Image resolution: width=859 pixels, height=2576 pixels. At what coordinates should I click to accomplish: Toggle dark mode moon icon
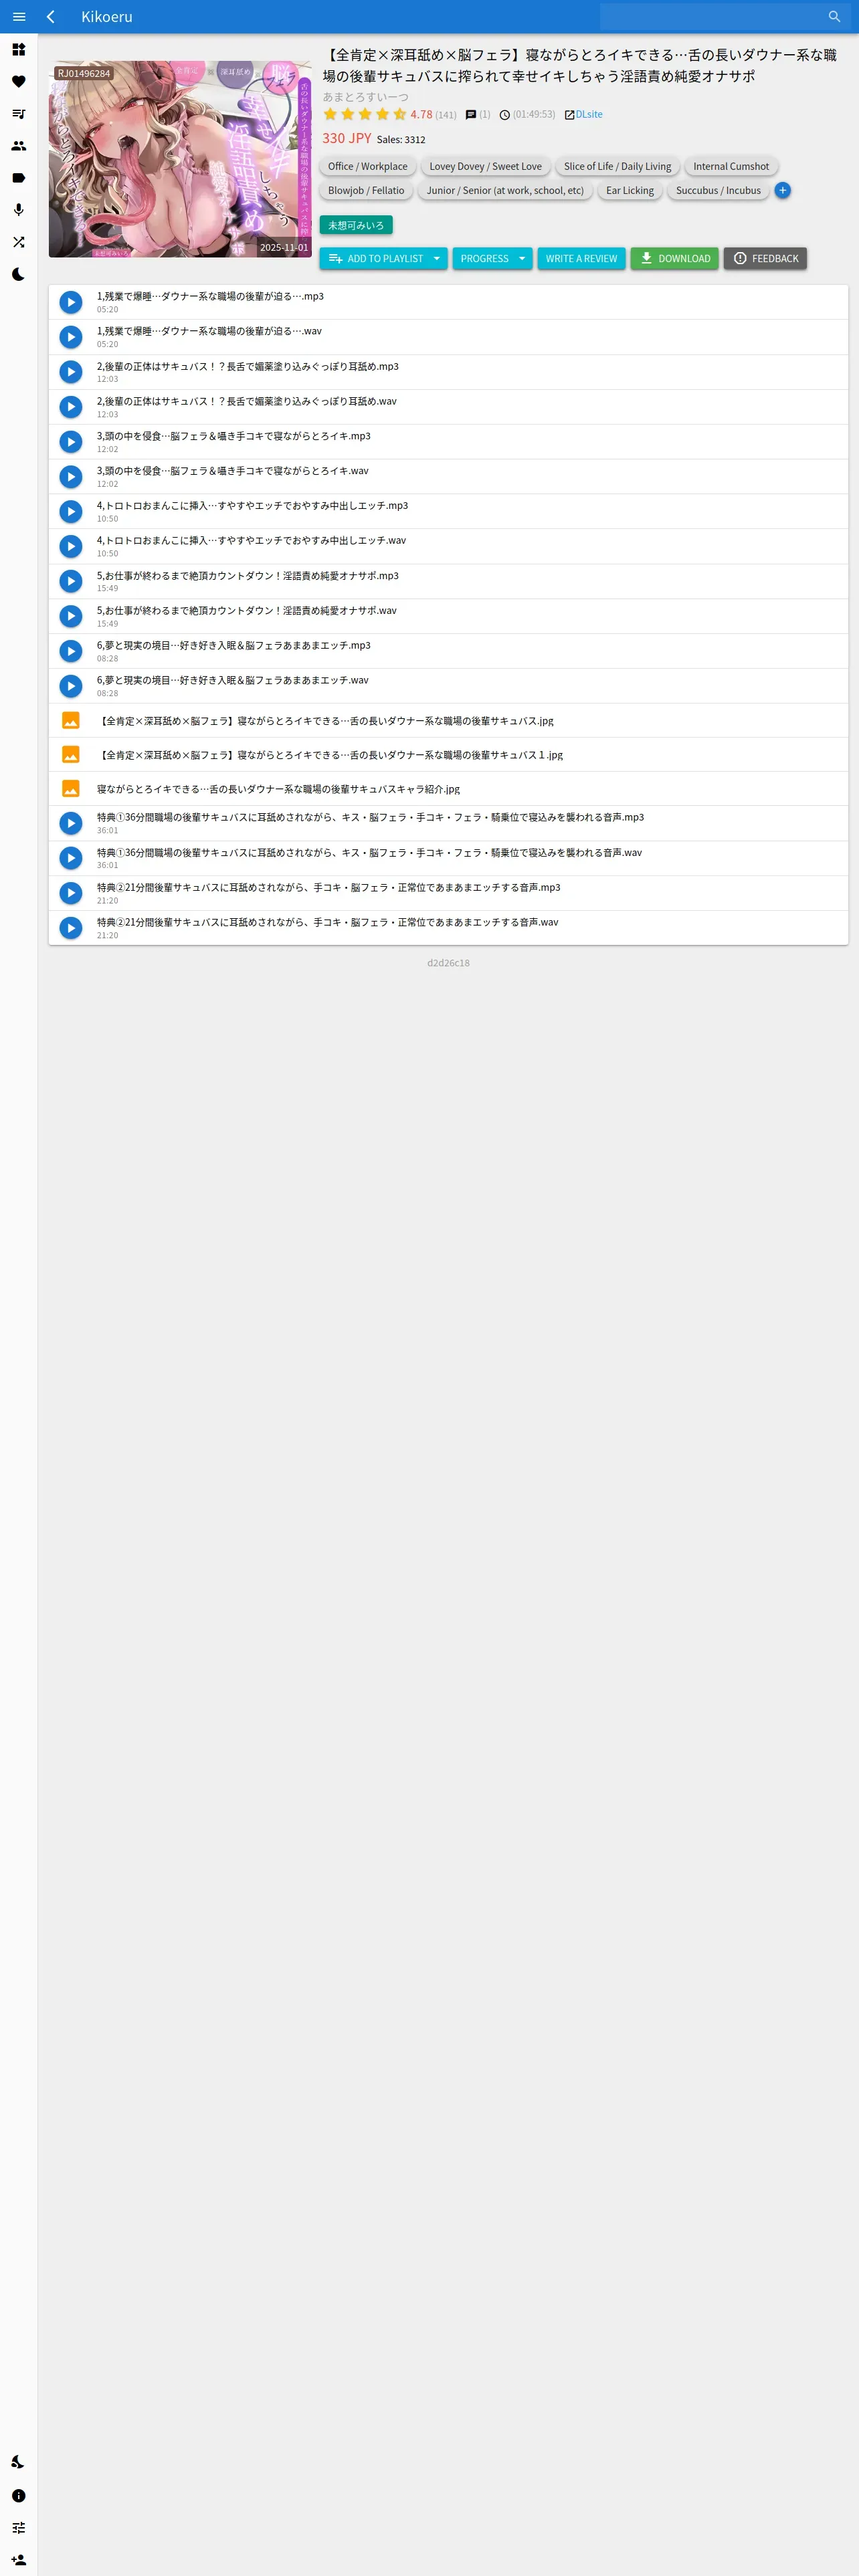pyautogui.click(x=19, y=274)
